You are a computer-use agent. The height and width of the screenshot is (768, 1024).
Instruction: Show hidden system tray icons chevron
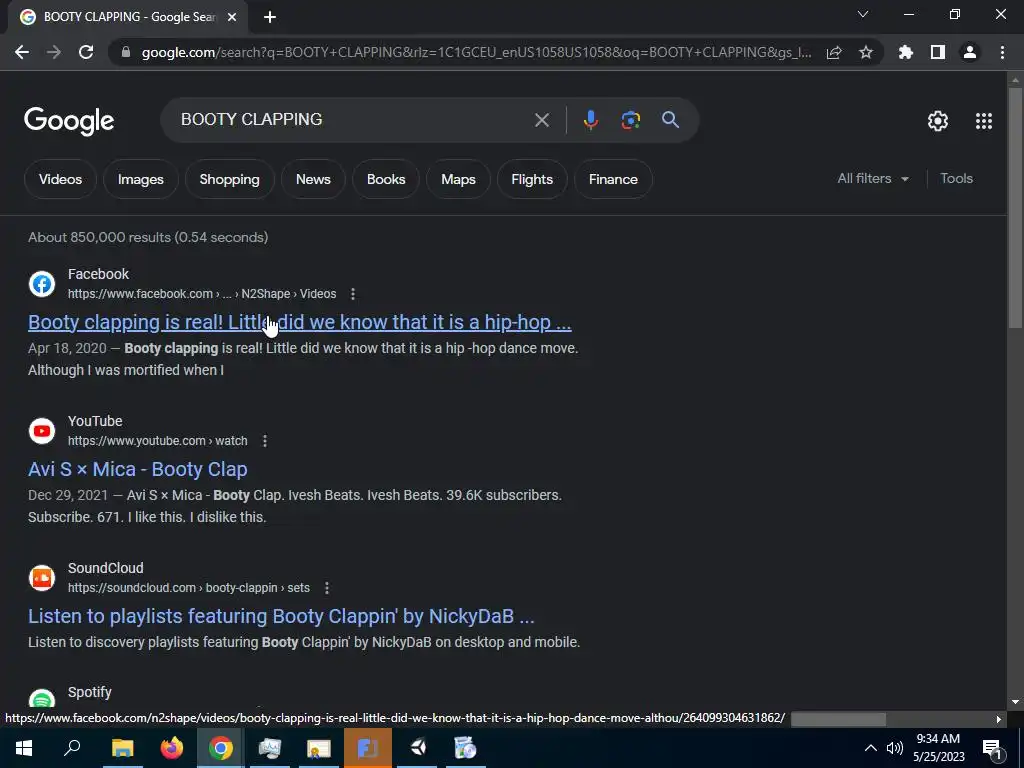click(x=871, y=748)
